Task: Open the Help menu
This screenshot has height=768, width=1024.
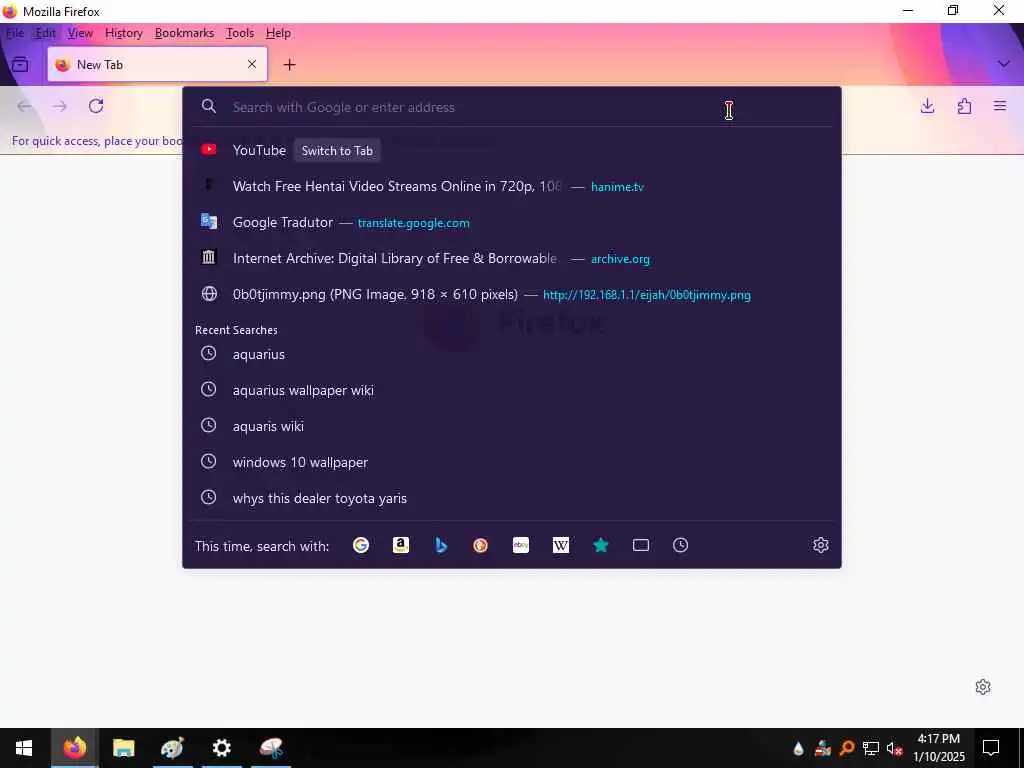Action: 278,33
